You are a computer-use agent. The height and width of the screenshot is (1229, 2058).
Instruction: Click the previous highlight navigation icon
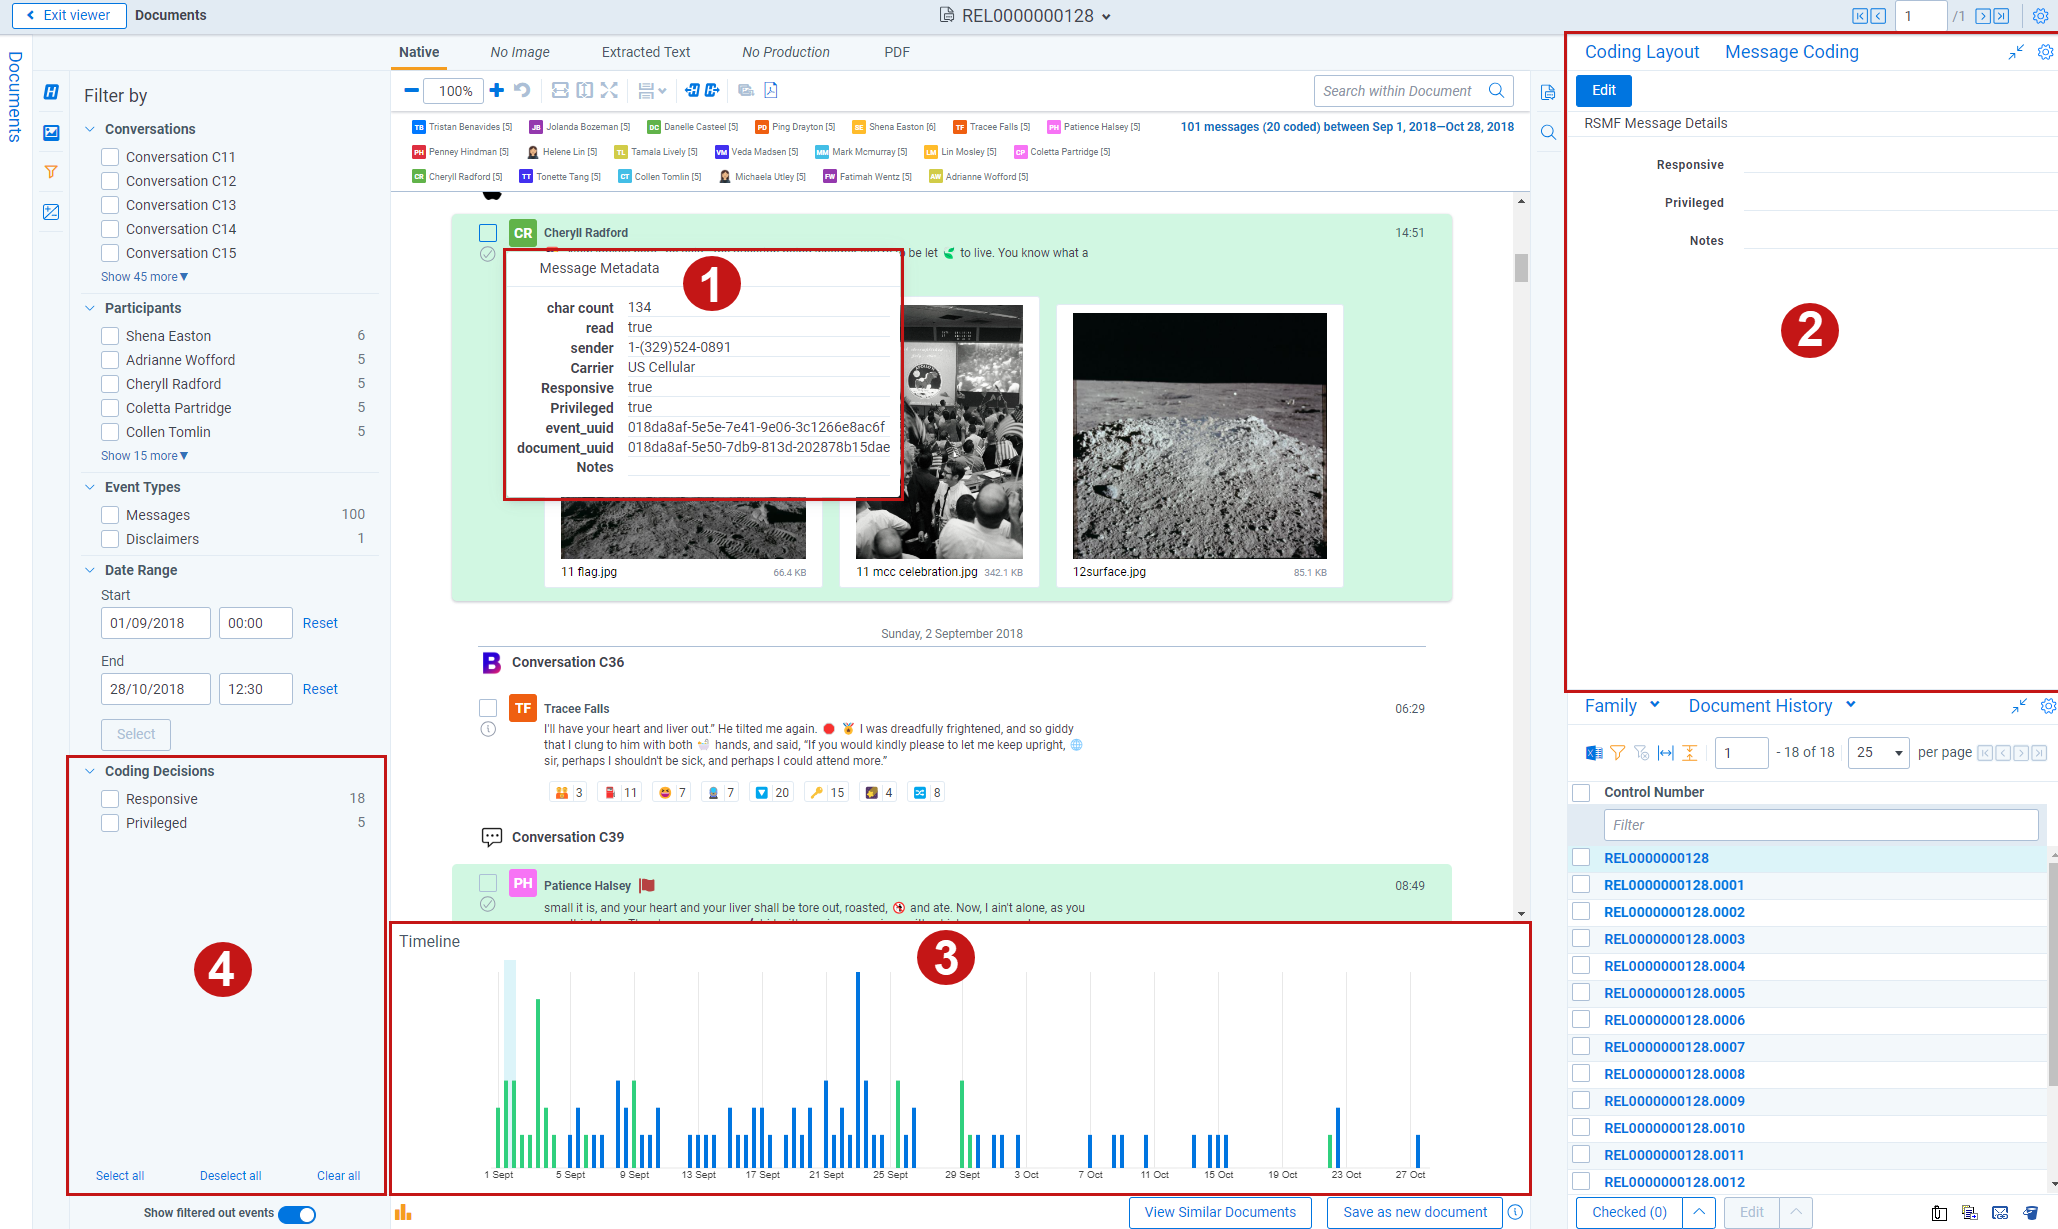pos(692,90)
